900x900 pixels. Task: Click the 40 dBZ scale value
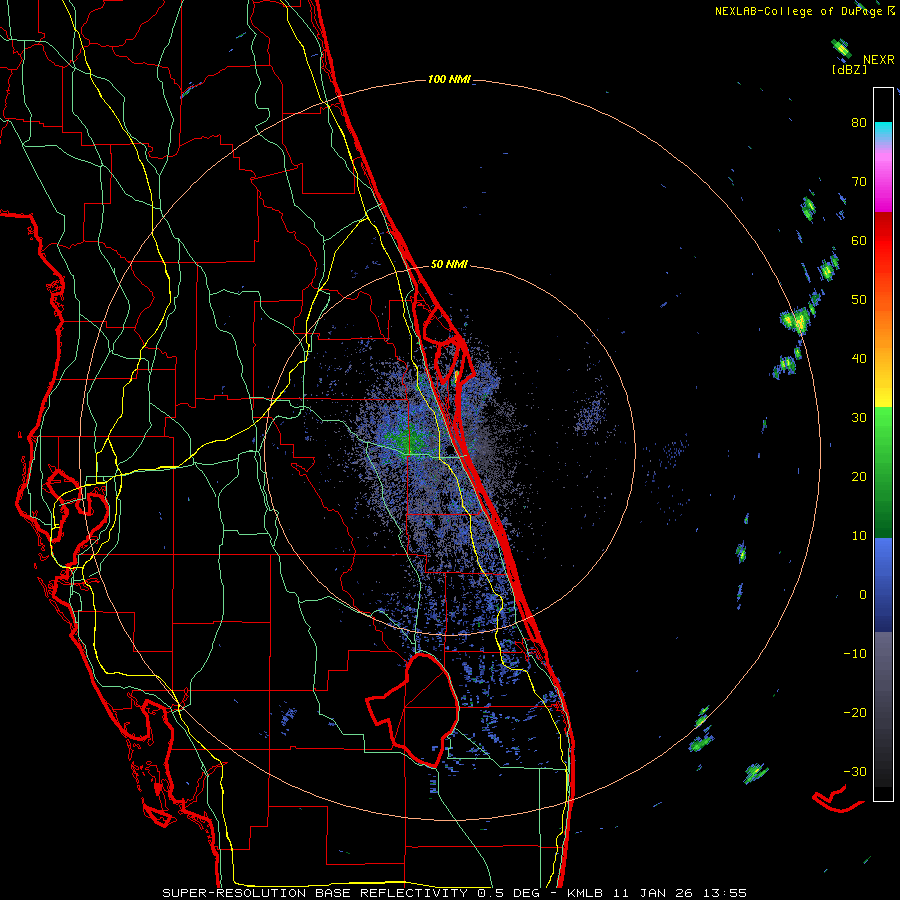(859, 359)
